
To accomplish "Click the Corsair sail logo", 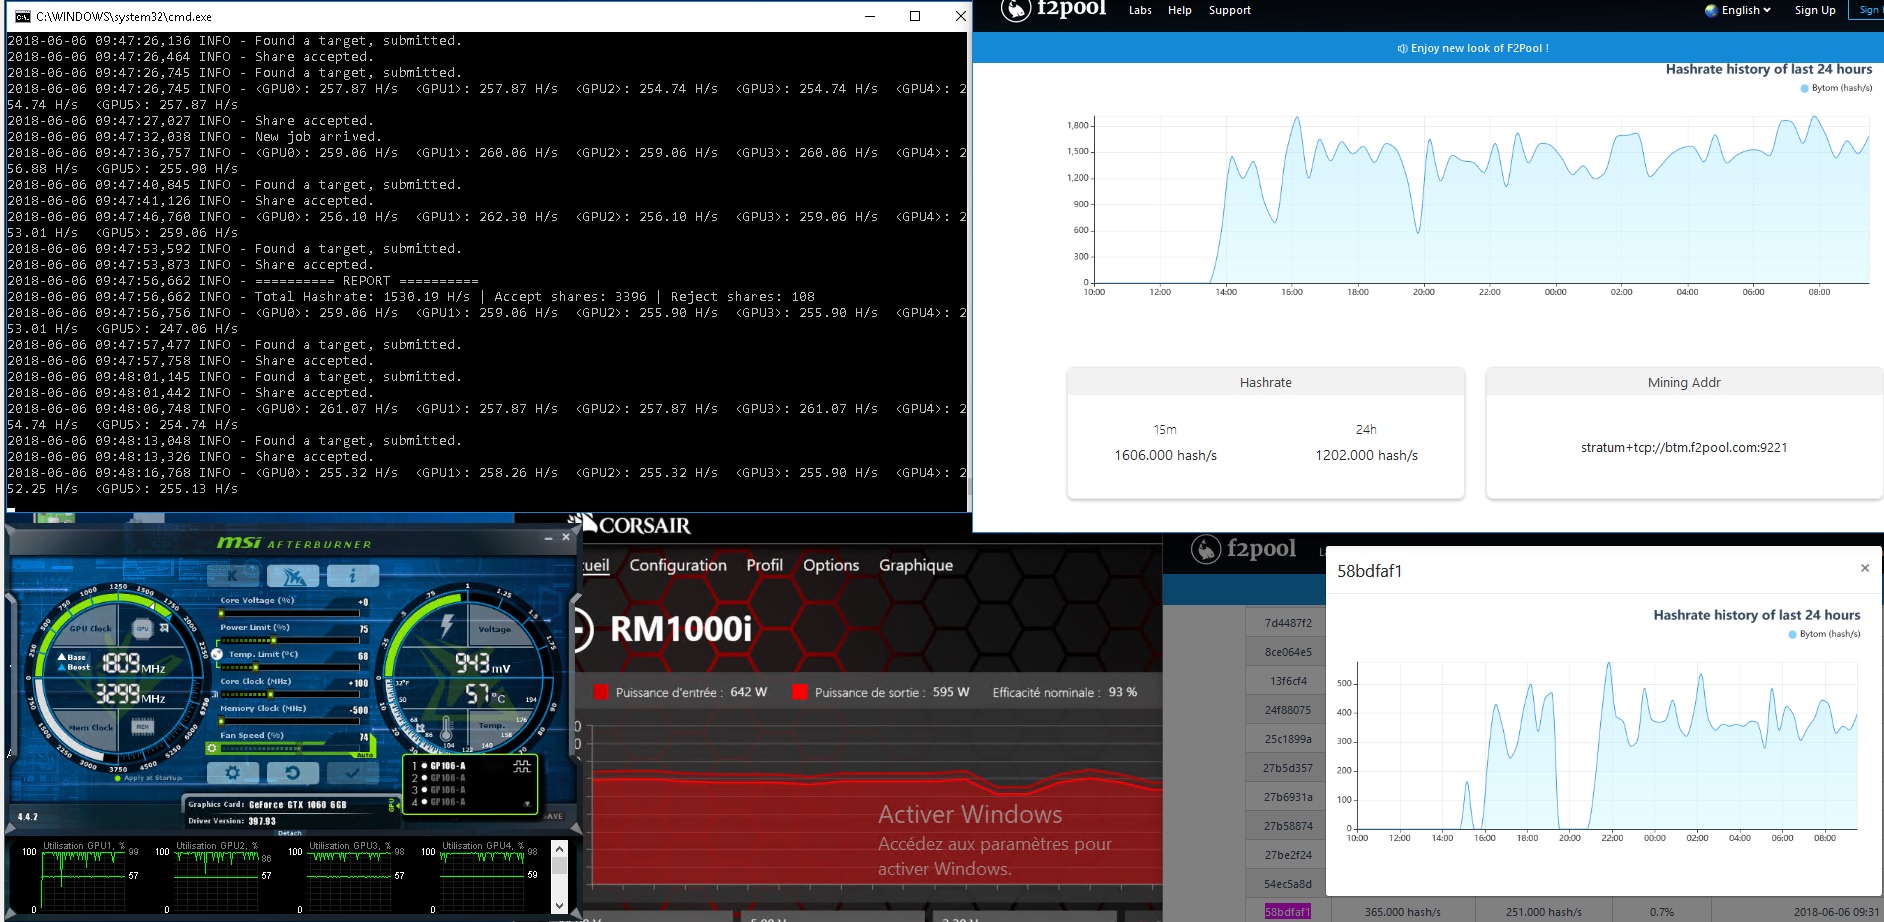I will click(585, 522).
